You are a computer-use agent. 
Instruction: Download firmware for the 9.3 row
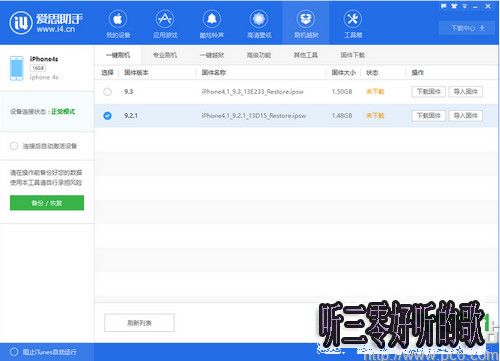click(429, 92)
